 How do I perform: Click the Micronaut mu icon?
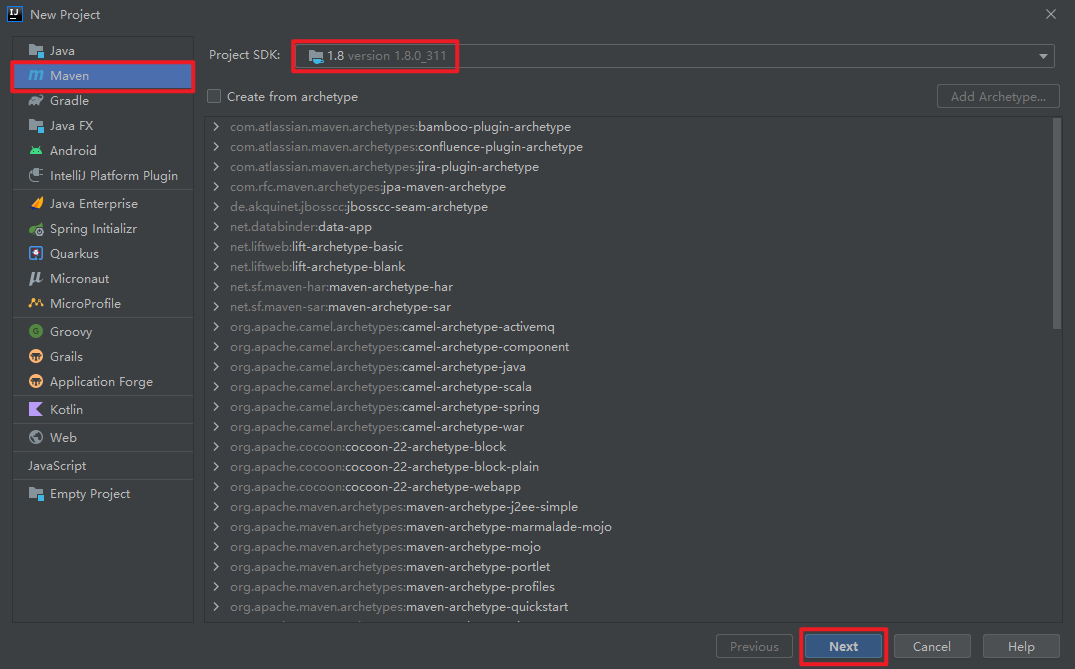point(36,278)
